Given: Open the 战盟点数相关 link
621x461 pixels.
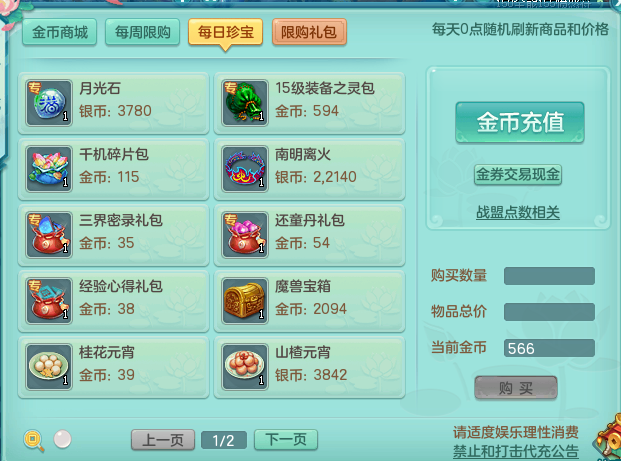Looking at the screenshot, I should click(518, 213).
